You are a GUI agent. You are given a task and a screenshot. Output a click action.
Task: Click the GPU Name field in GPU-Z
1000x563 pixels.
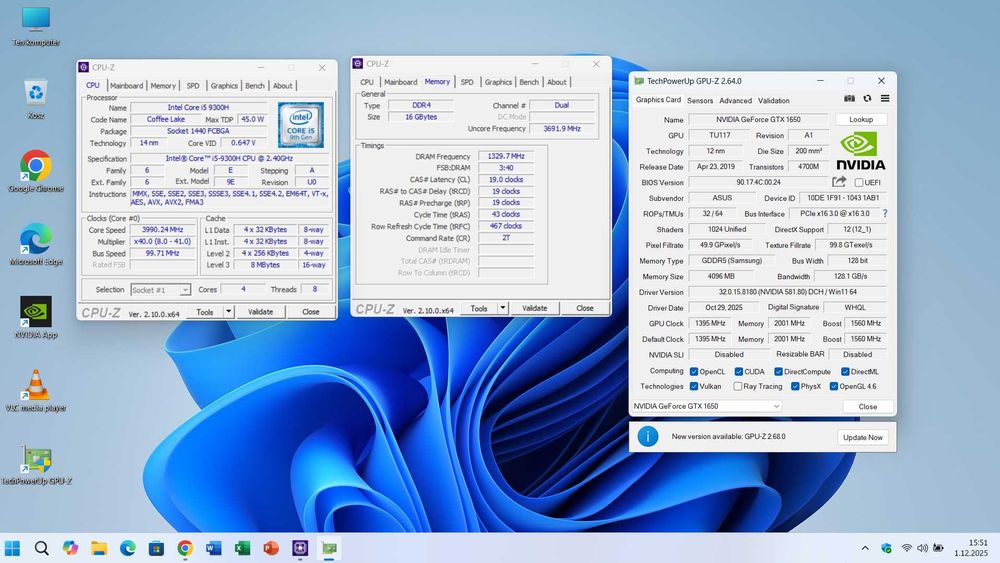coord(759,119)
